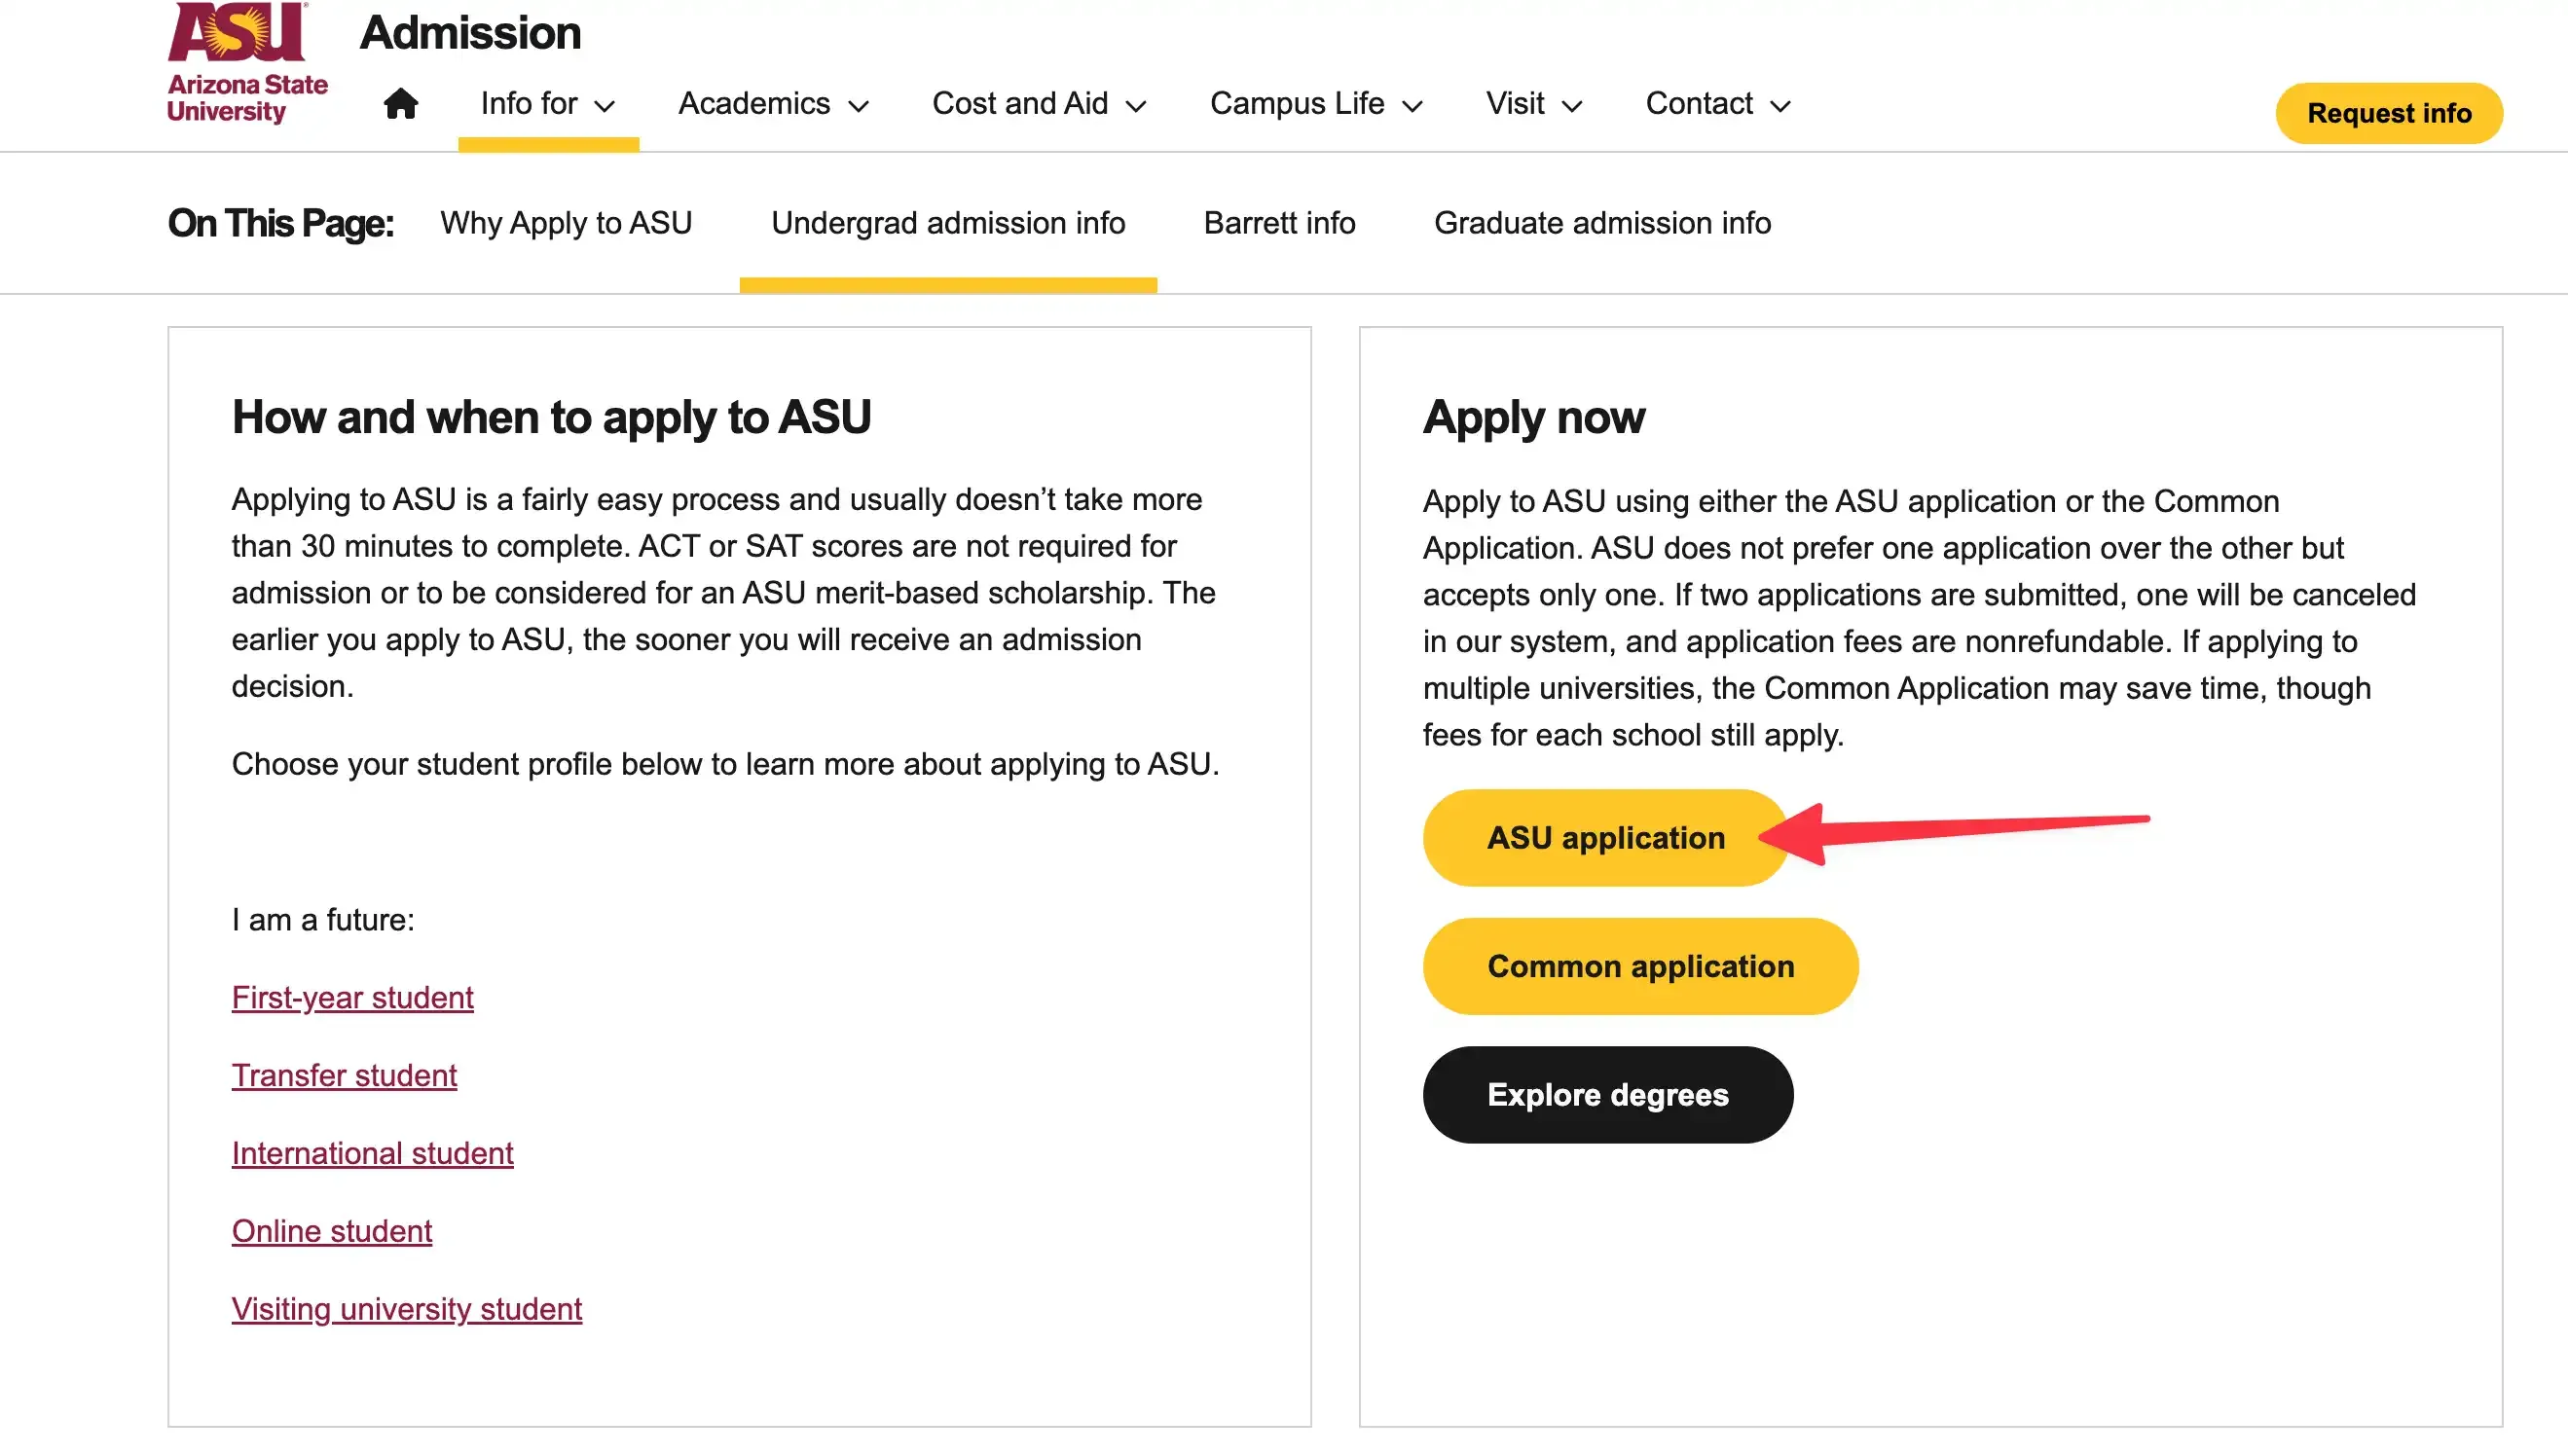The height and width of the screenshot is (1456, 2568).
Task: Click the home icon in navigation
Action: [x=400, y=104]
